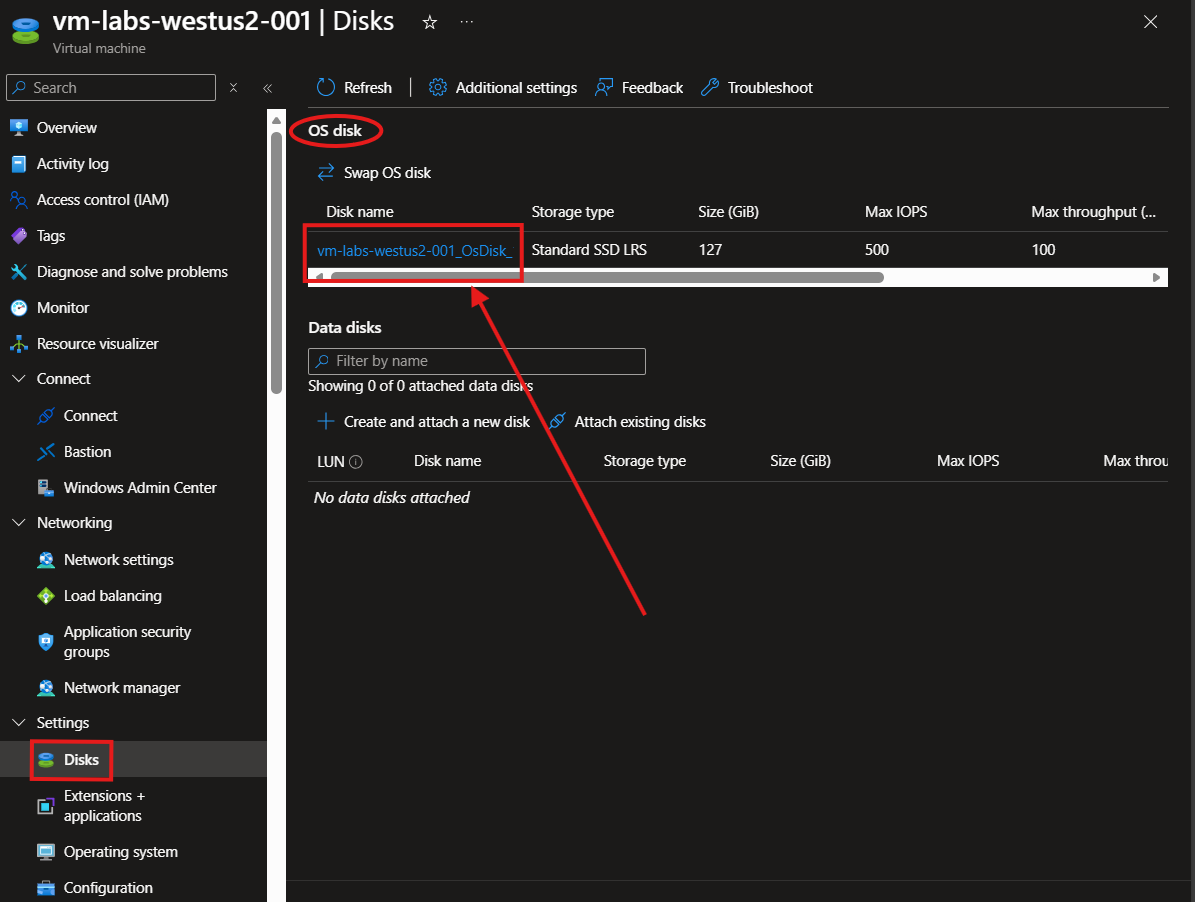Collapse the Settings section chevron
Viewport: 1195px width, 902px height.
(x=18, y=723)
